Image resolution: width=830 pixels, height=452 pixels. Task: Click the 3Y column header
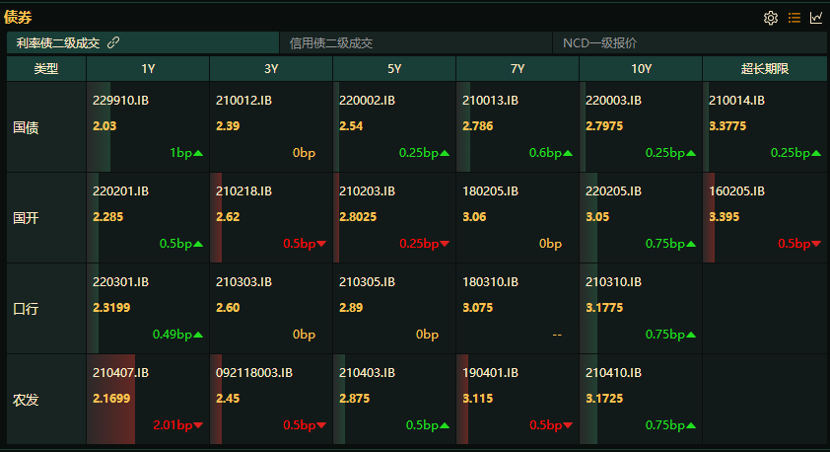(x=271, y=69)
